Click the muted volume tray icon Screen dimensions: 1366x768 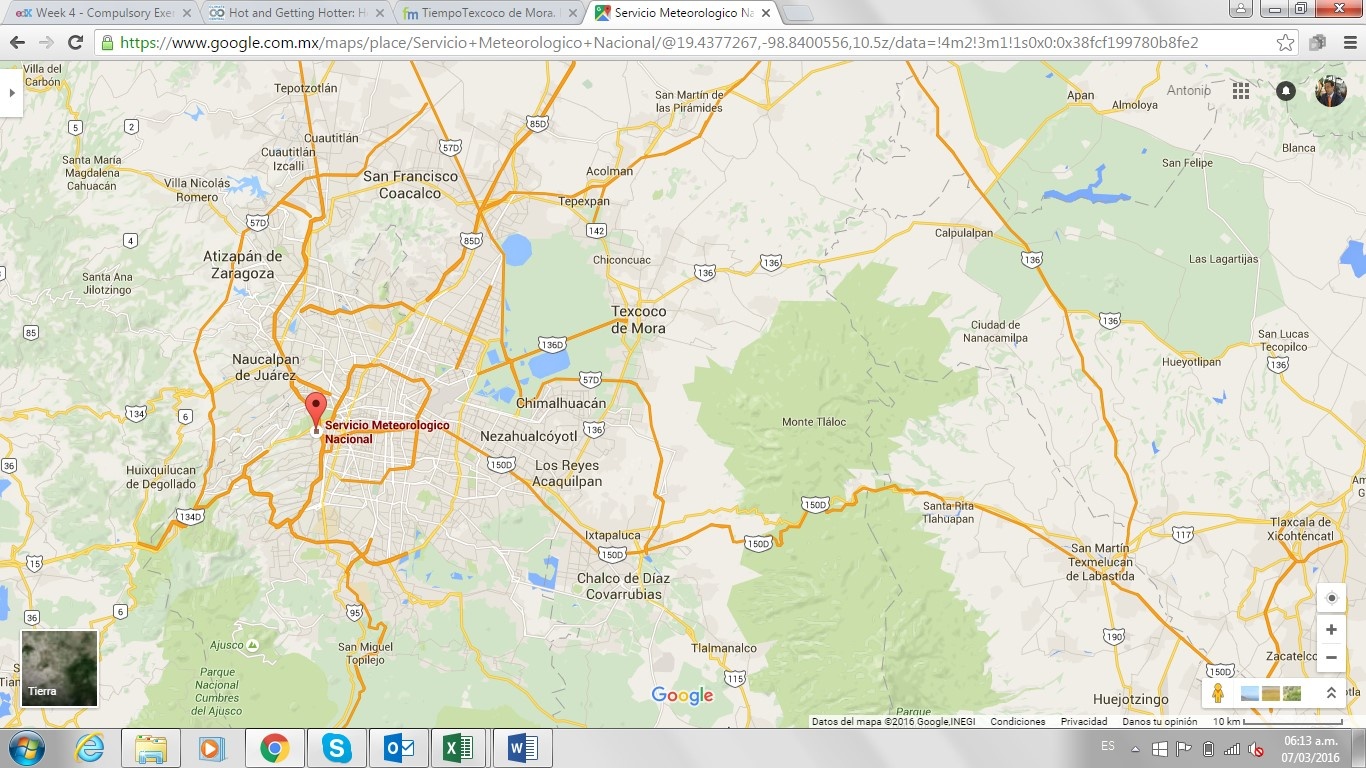1256,749
